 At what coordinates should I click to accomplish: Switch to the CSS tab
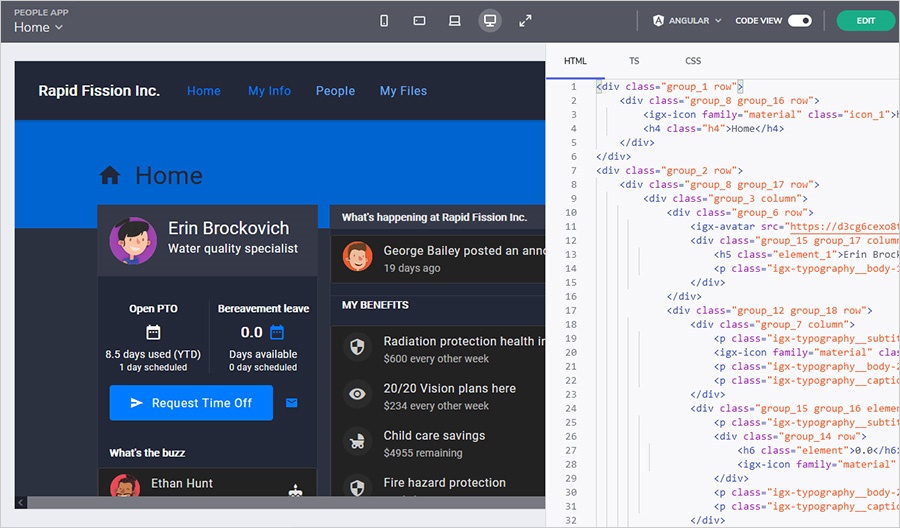(693, 61)
